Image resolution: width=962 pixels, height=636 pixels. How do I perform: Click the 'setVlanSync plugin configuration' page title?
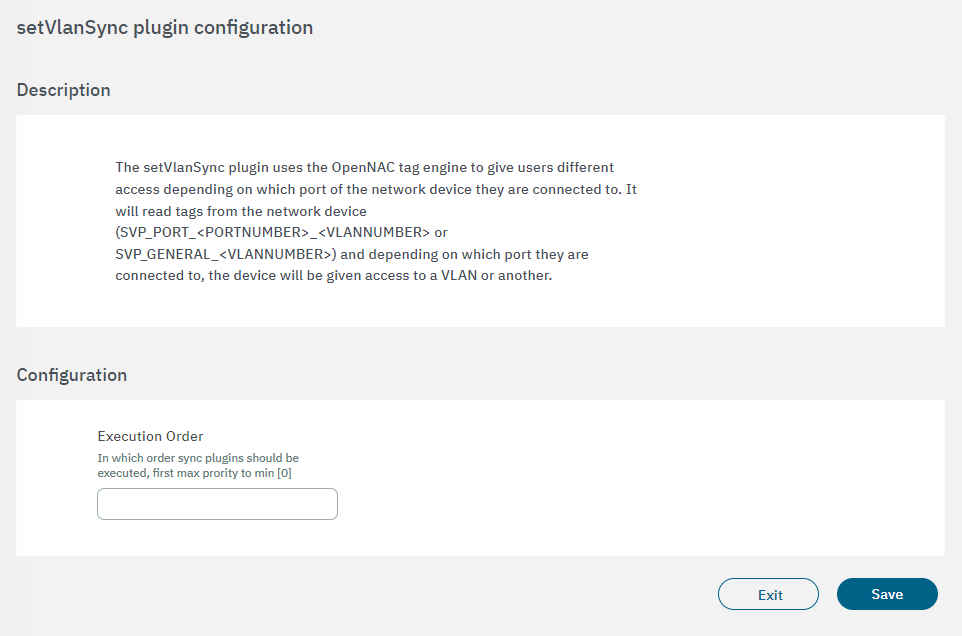coord(165,28)
